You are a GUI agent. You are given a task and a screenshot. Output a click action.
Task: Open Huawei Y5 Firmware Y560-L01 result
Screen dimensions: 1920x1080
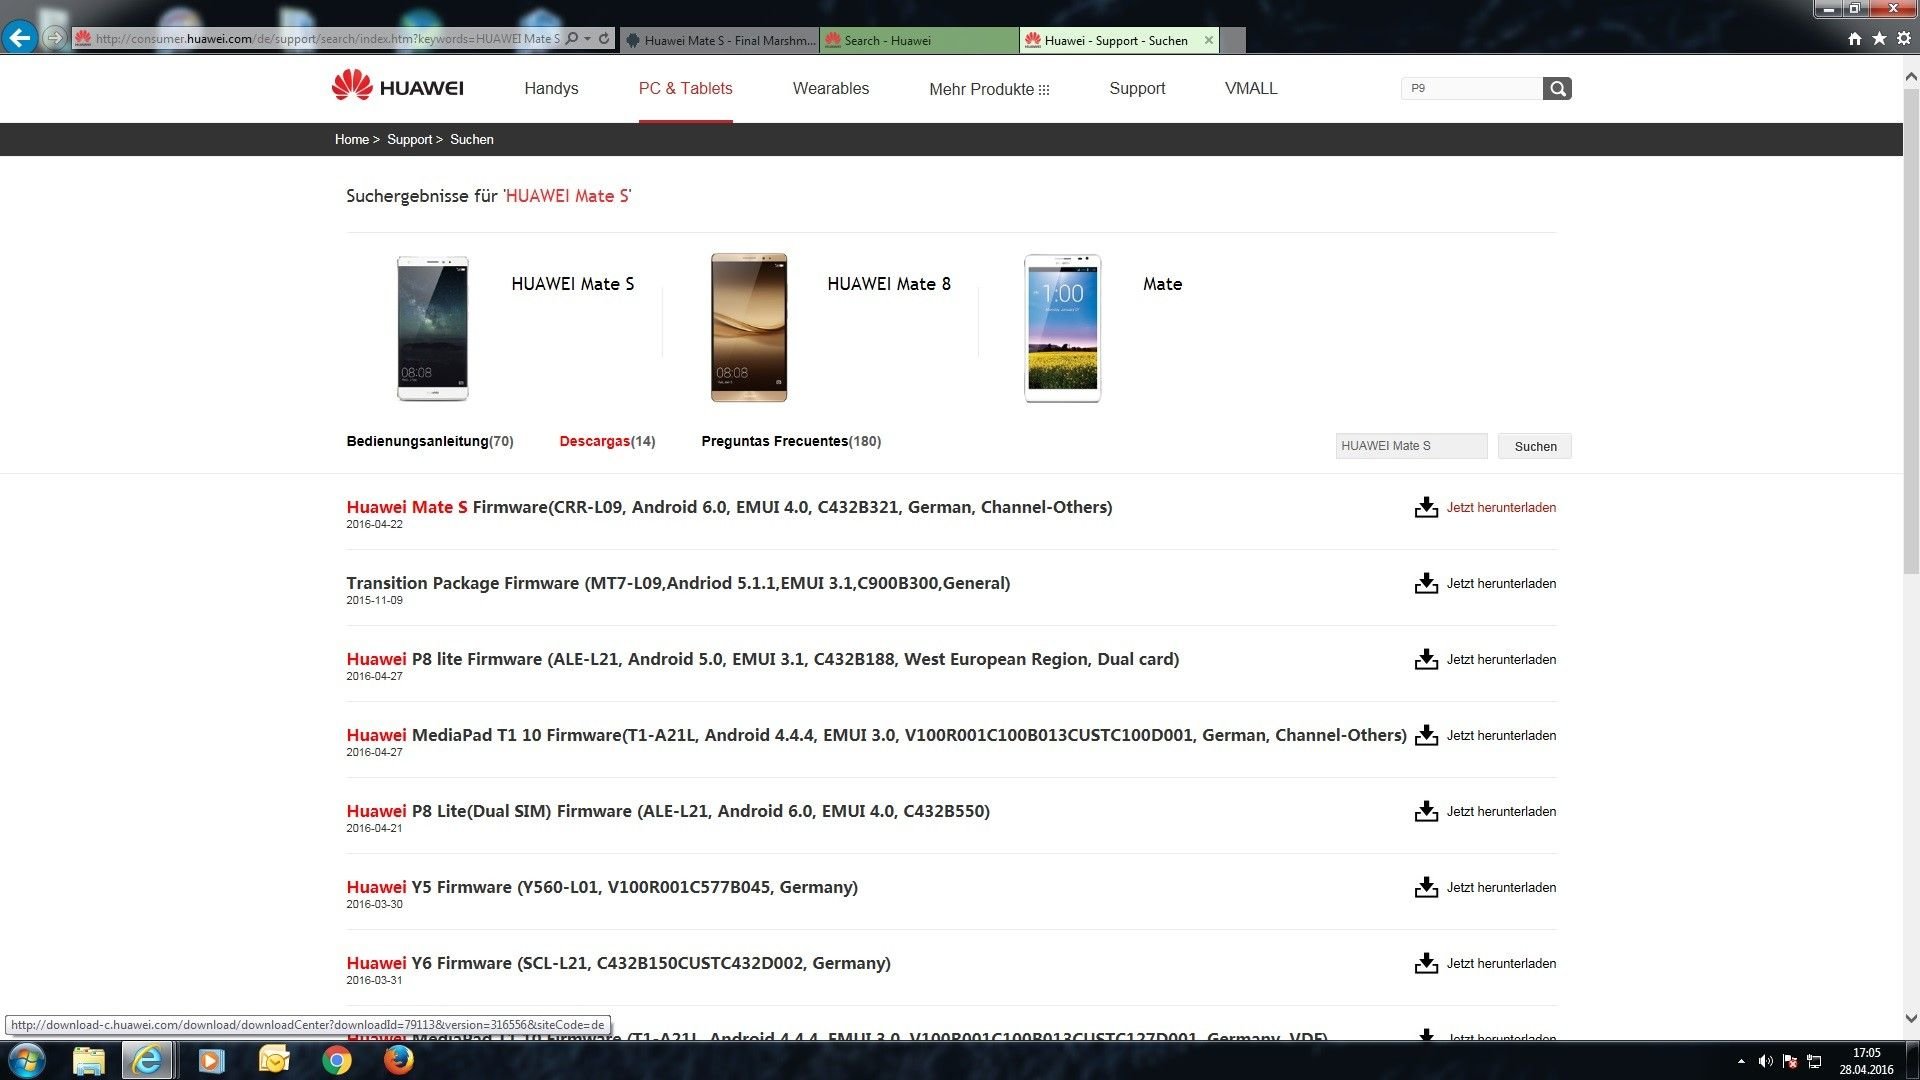[x=602, y=887]
